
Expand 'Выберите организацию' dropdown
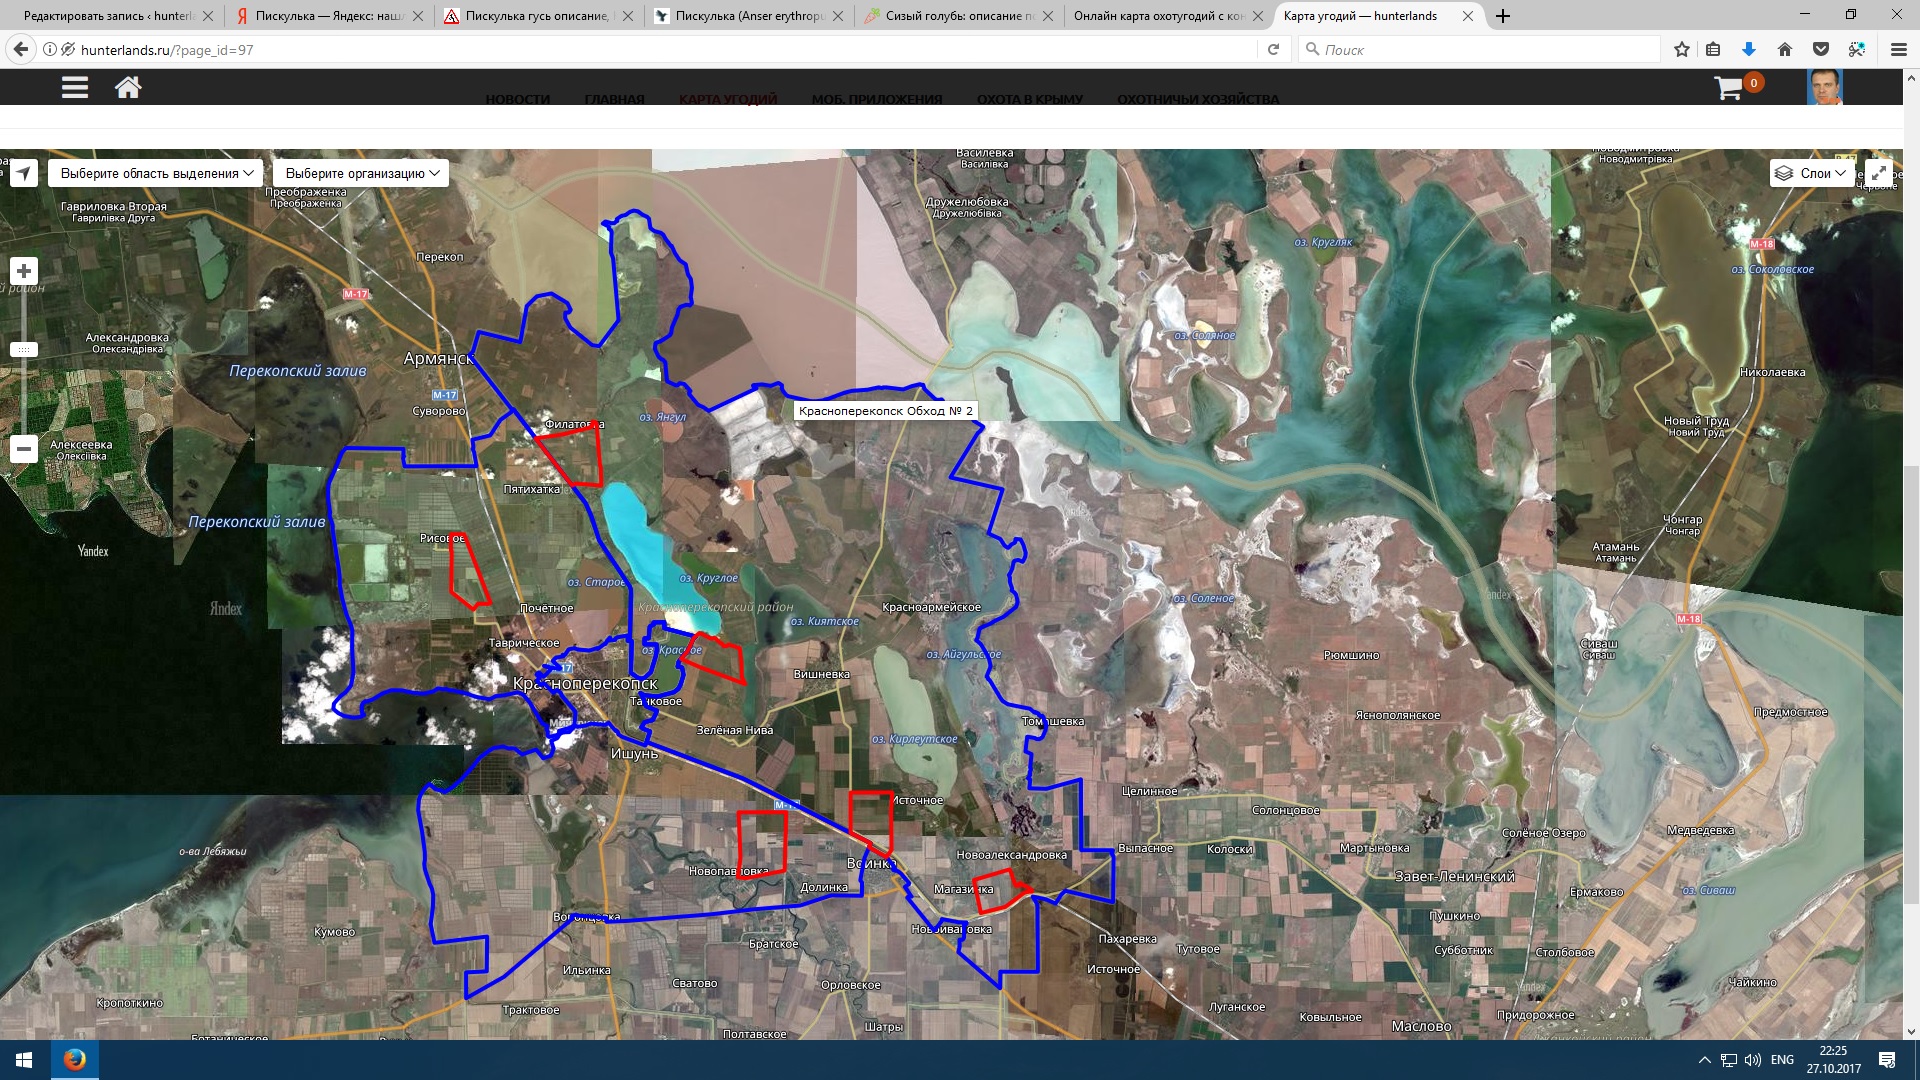(x=361, y=173)
